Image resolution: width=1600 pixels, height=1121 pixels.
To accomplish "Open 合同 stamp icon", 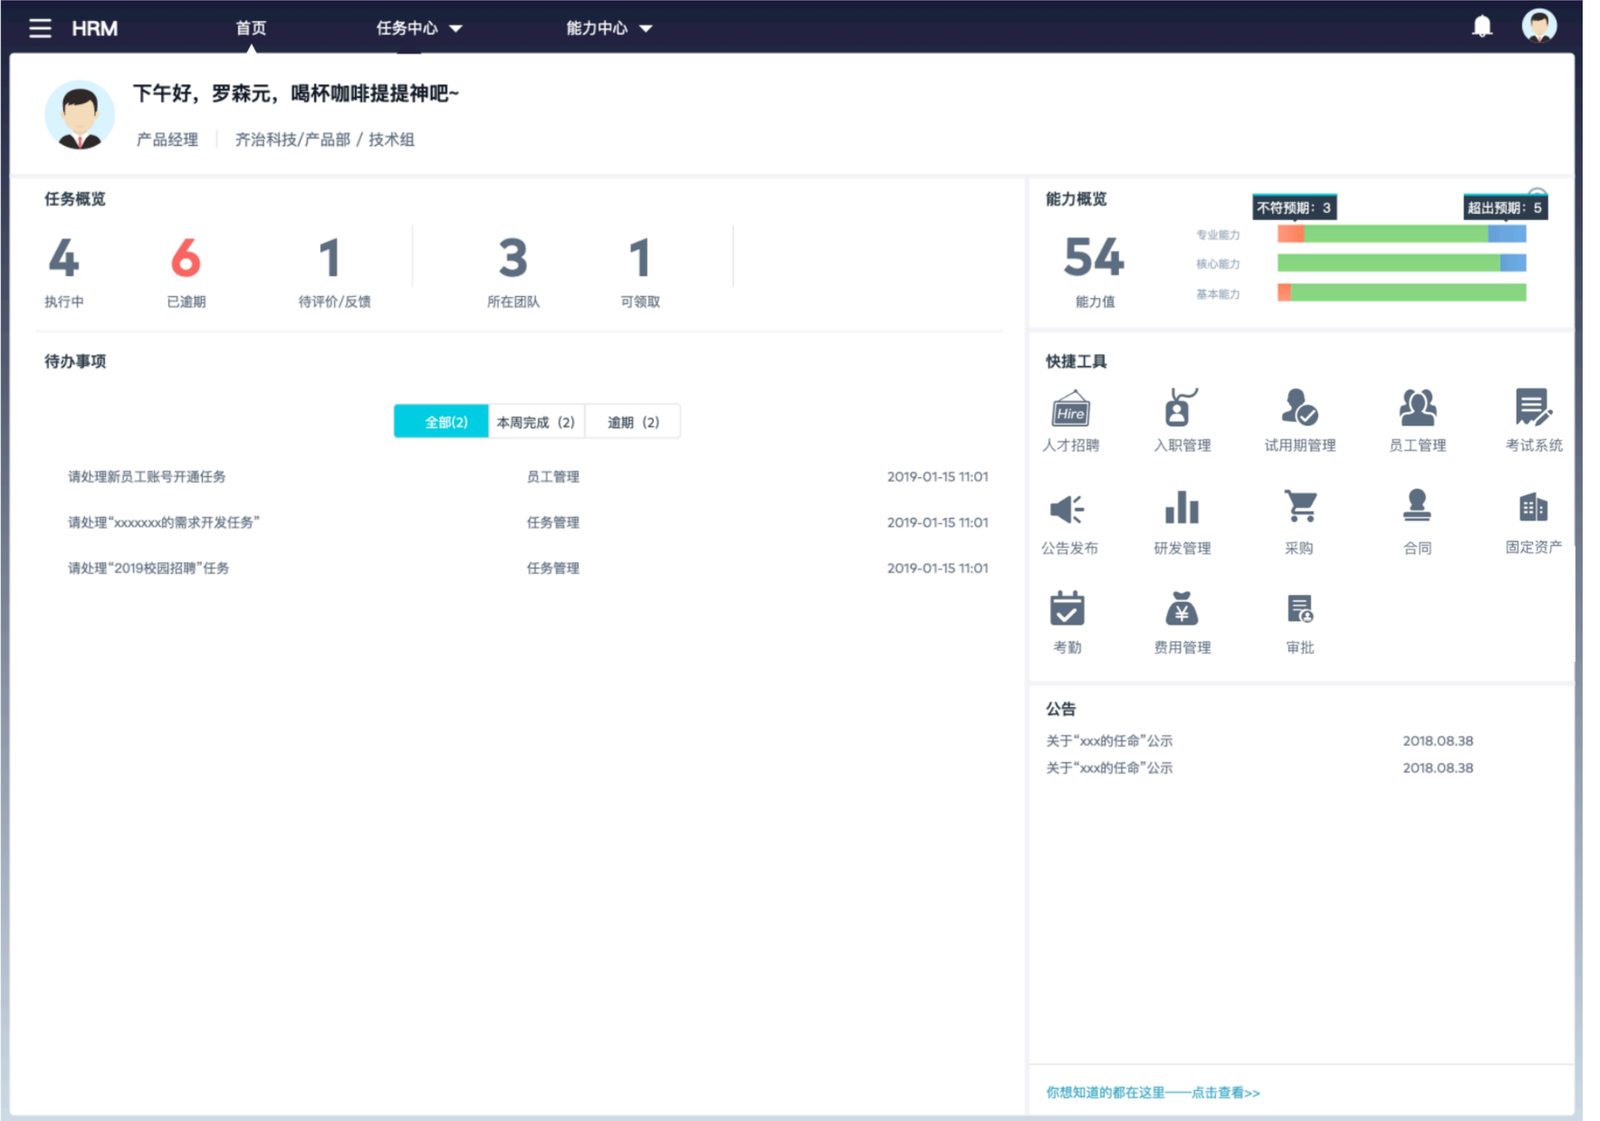I will [1416, 505].
